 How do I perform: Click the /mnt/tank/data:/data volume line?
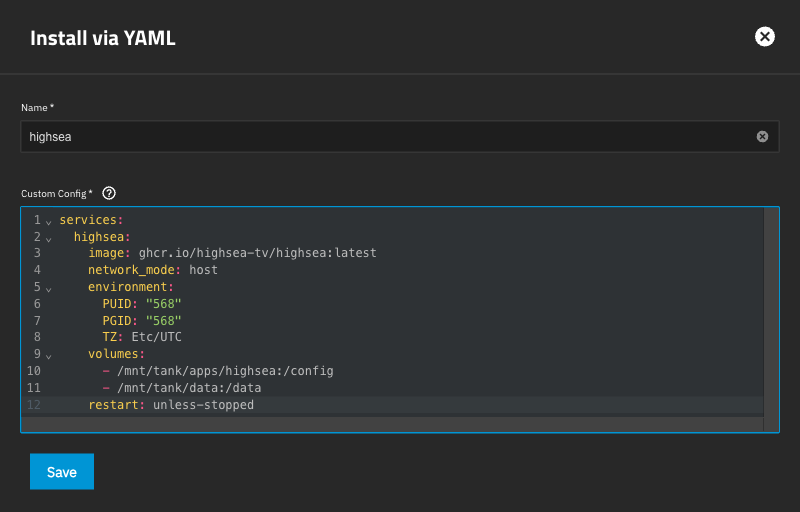[182, 388]
